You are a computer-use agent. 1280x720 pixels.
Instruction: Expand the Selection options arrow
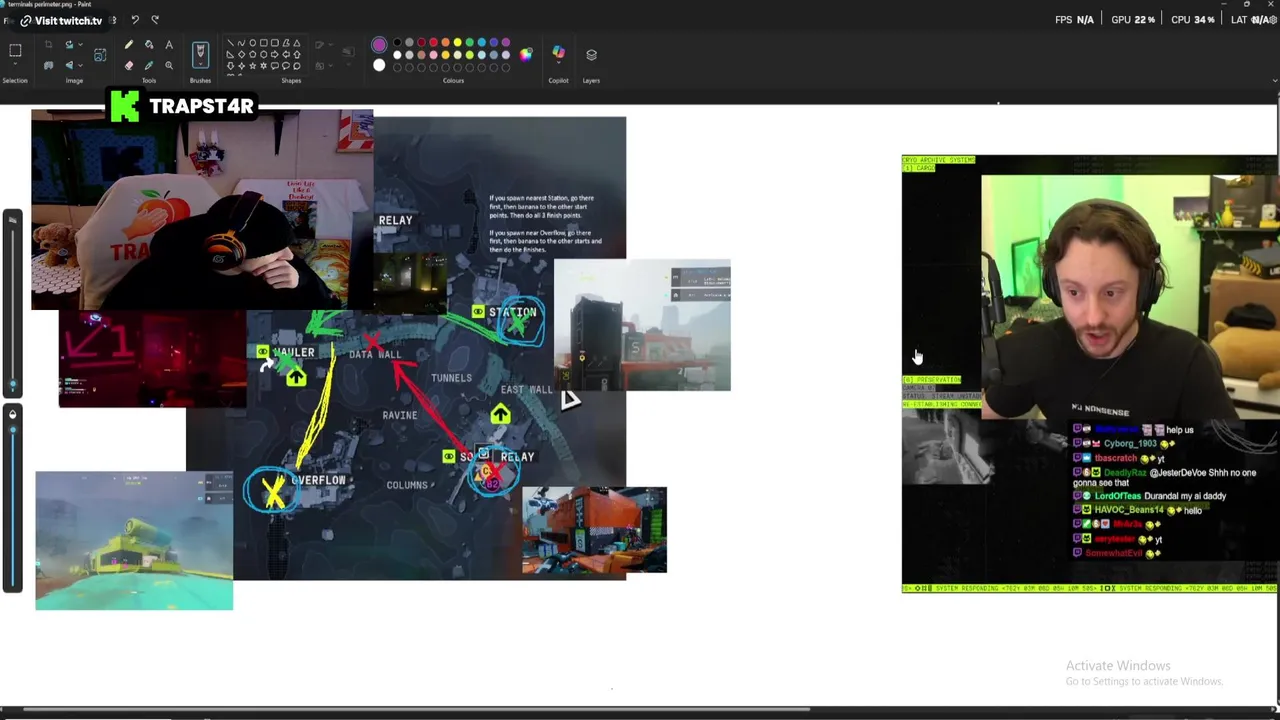[15, 65]
